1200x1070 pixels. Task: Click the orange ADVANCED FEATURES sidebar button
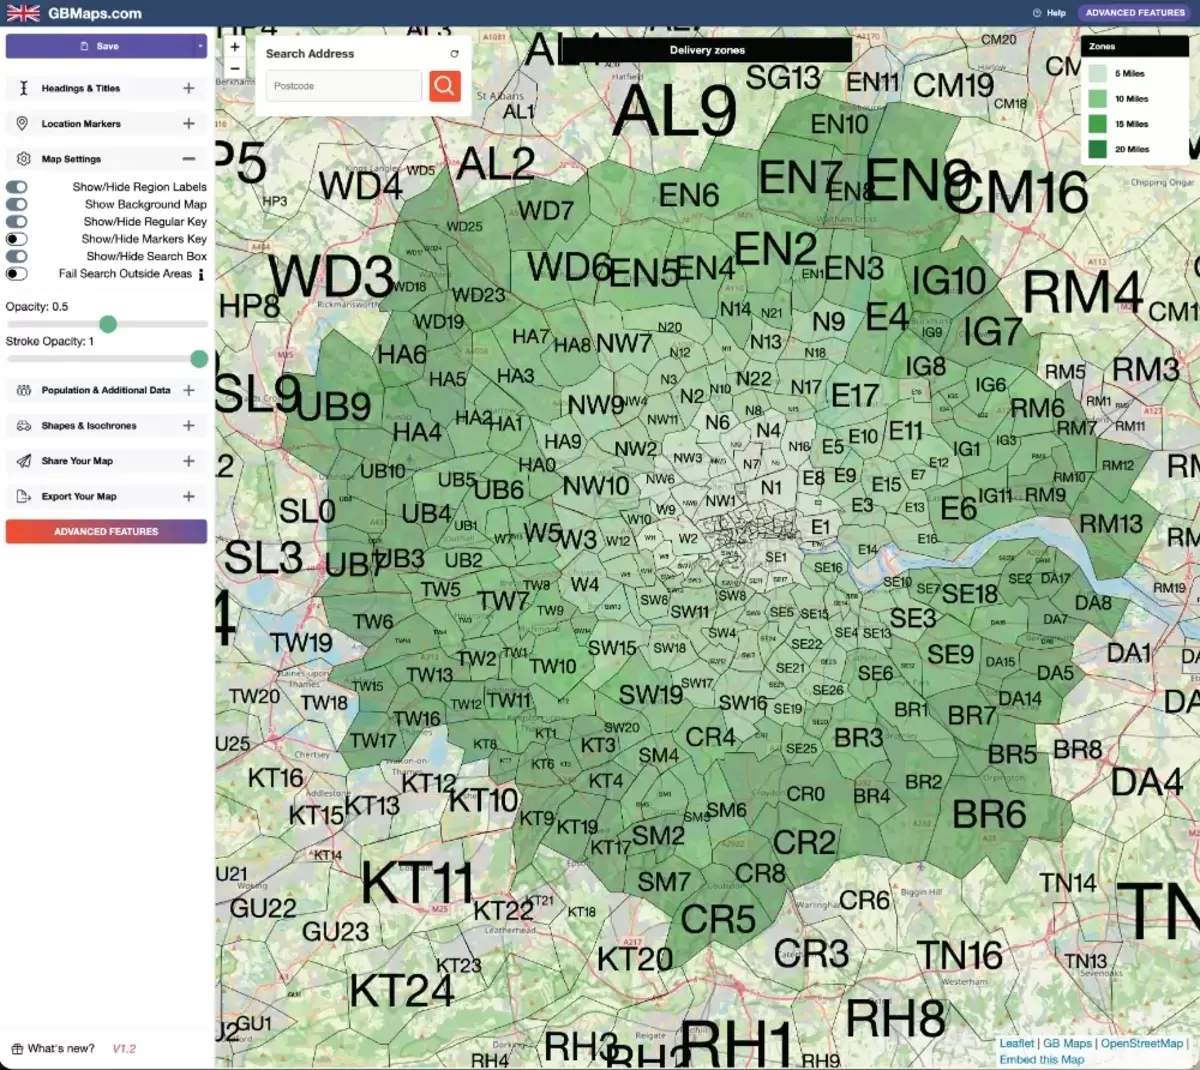pos(106,531)
